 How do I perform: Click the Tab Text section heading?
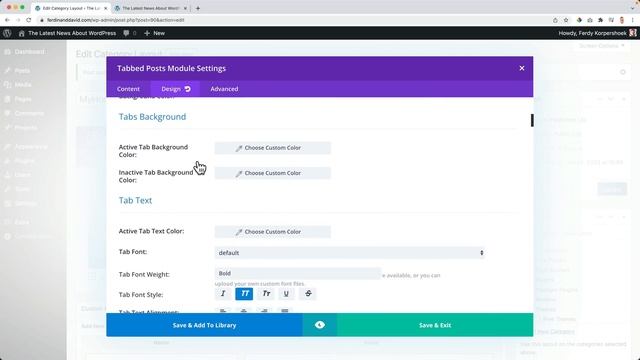click(135, 200)
